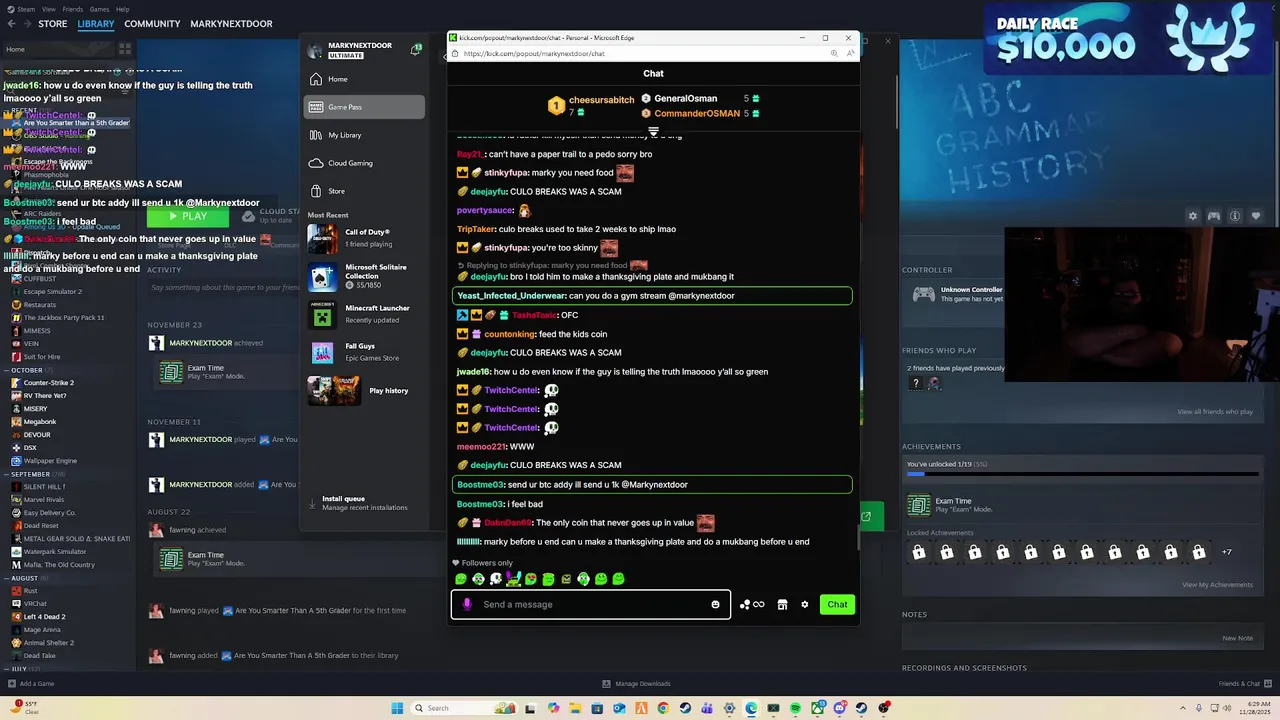Click Add a Game in Steam

[x=31, y=684]
